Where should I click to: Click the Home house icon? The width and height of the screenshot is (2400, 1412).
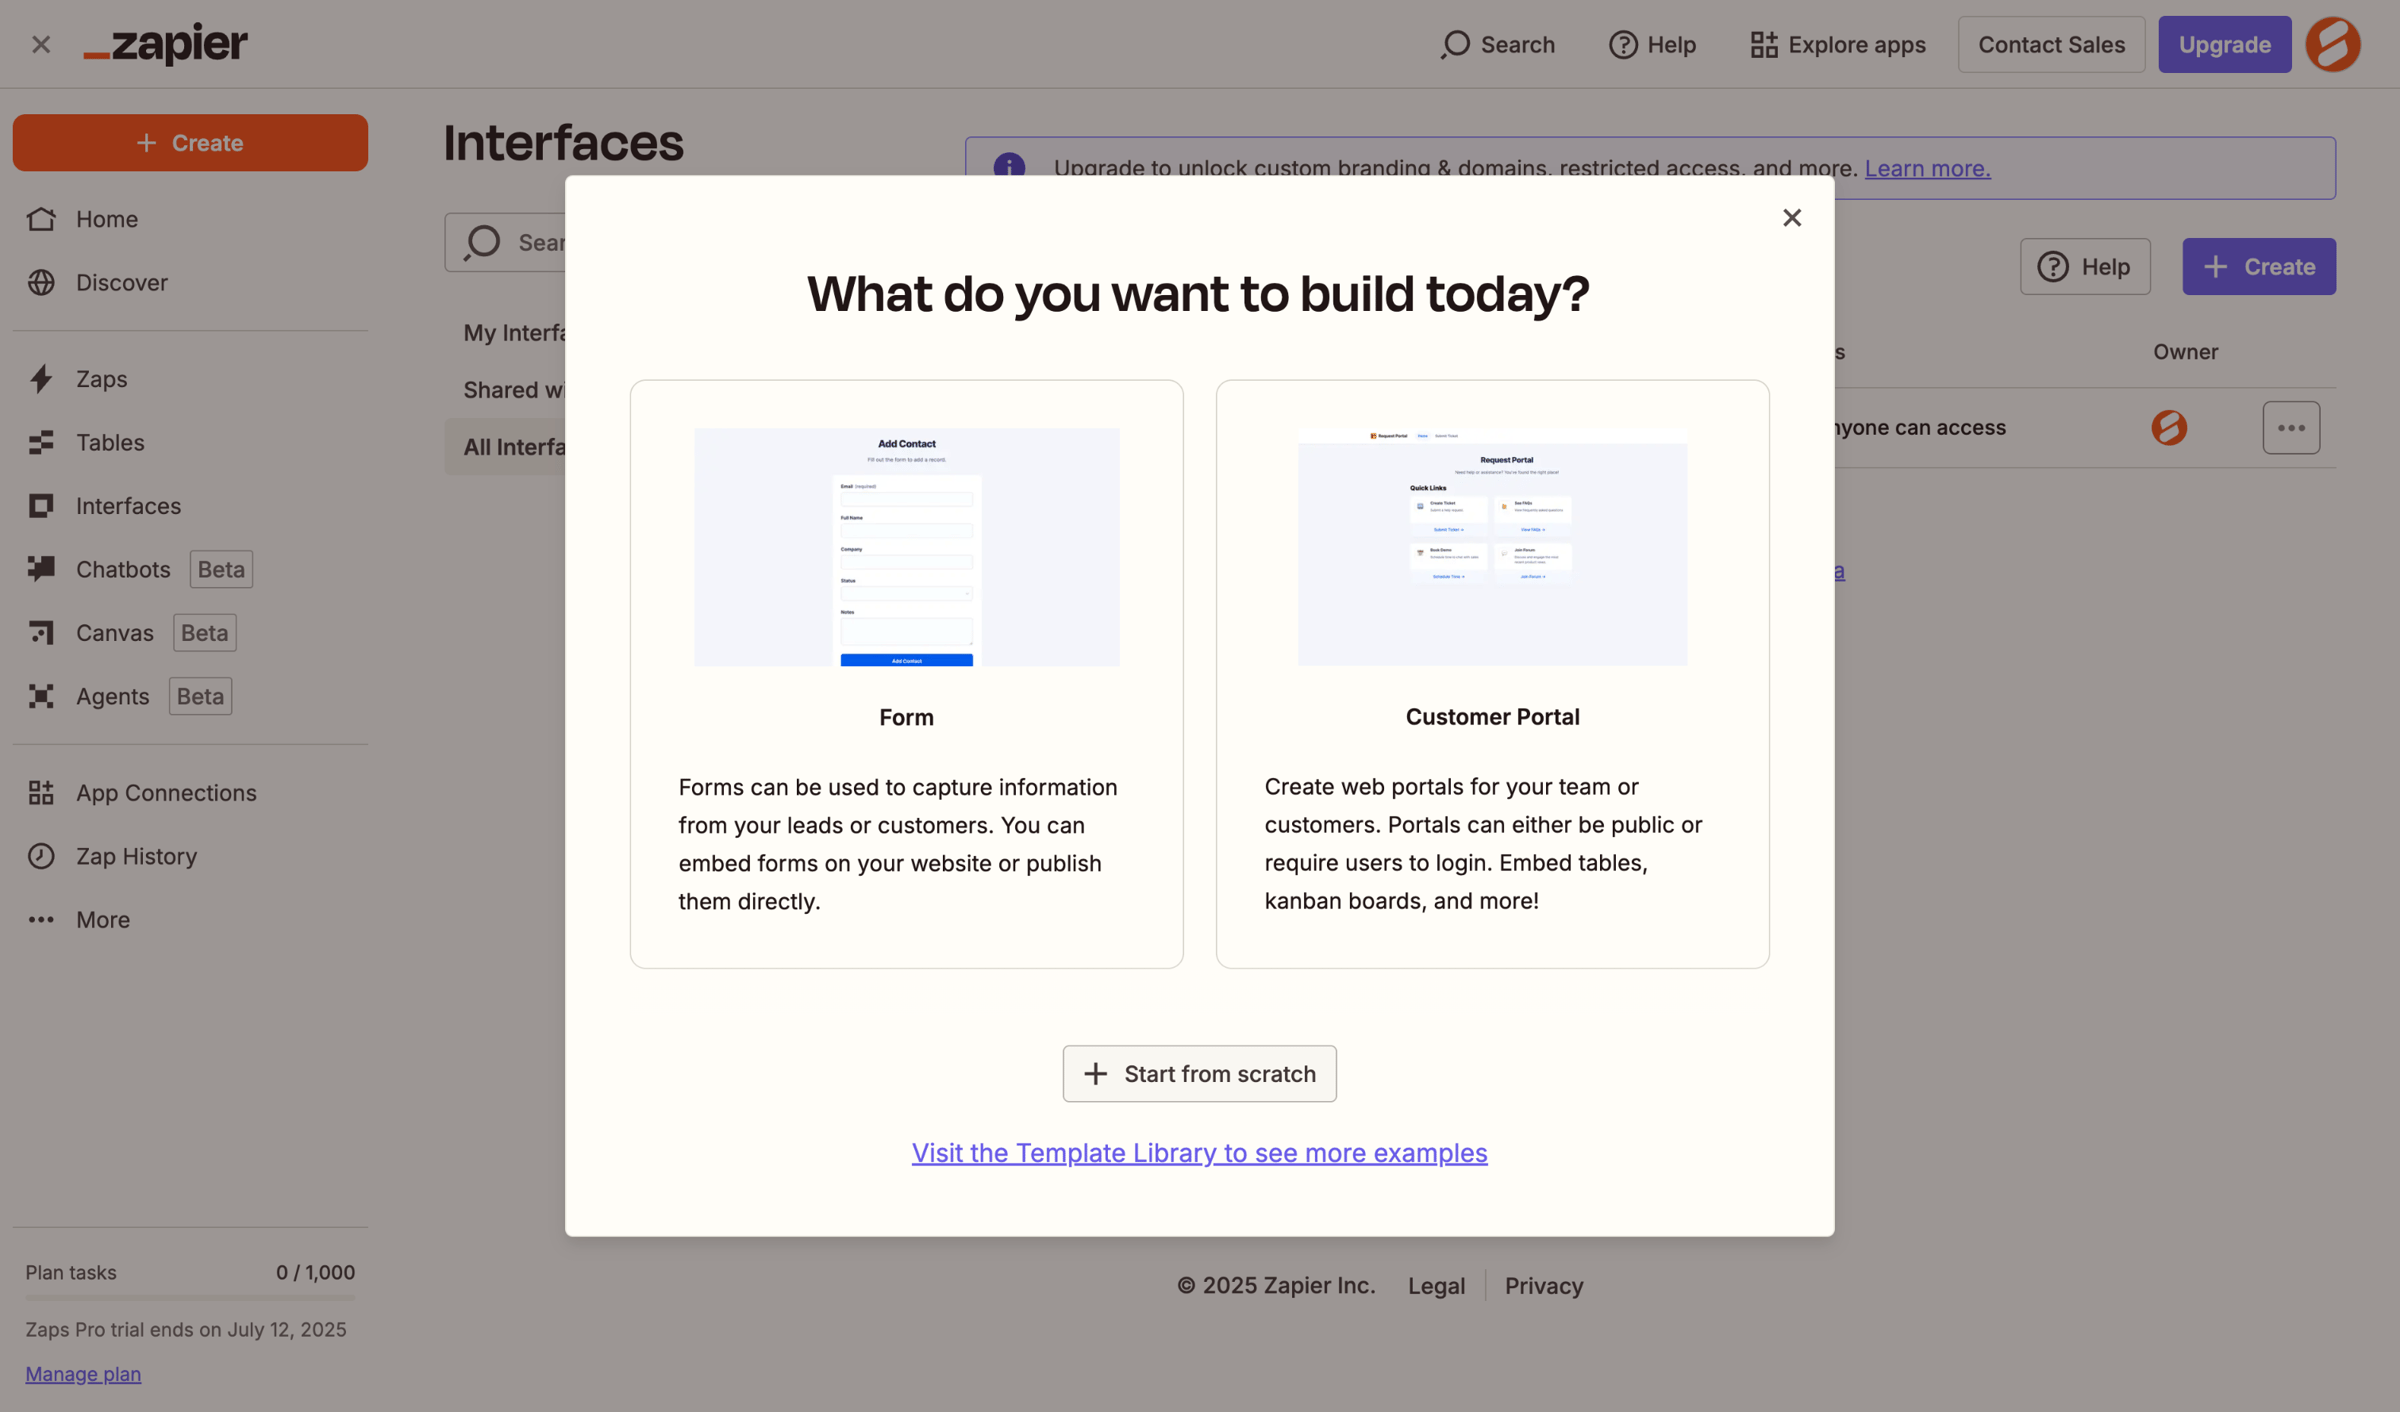[41, 218]
